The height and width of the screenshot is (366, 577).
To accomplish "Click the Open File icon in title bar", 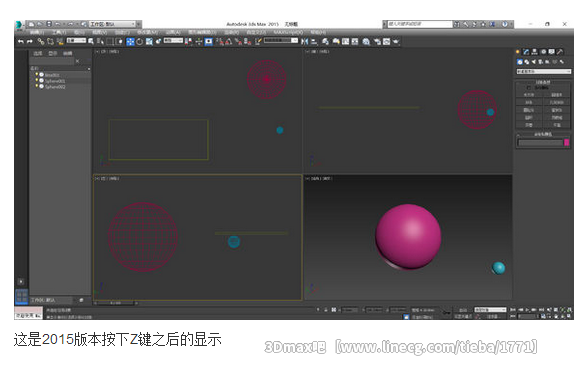I will 40,24.
